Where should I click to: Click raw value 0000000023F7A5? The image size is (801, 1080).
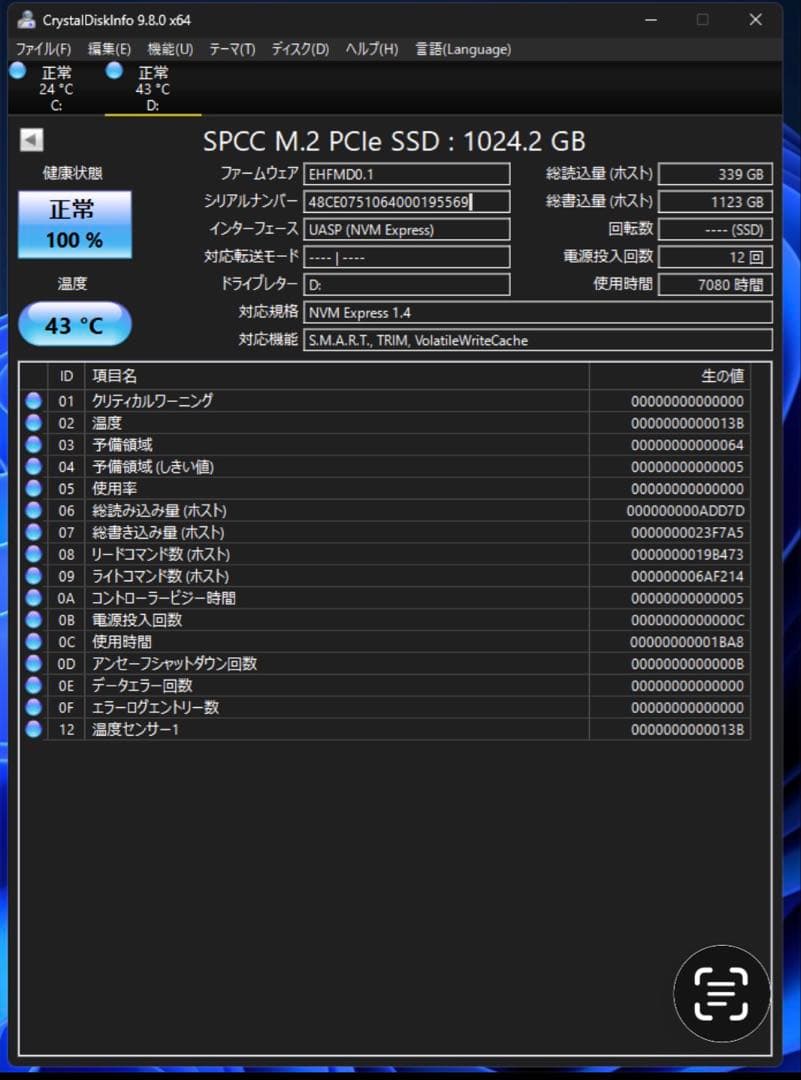[x=687, y=532]
